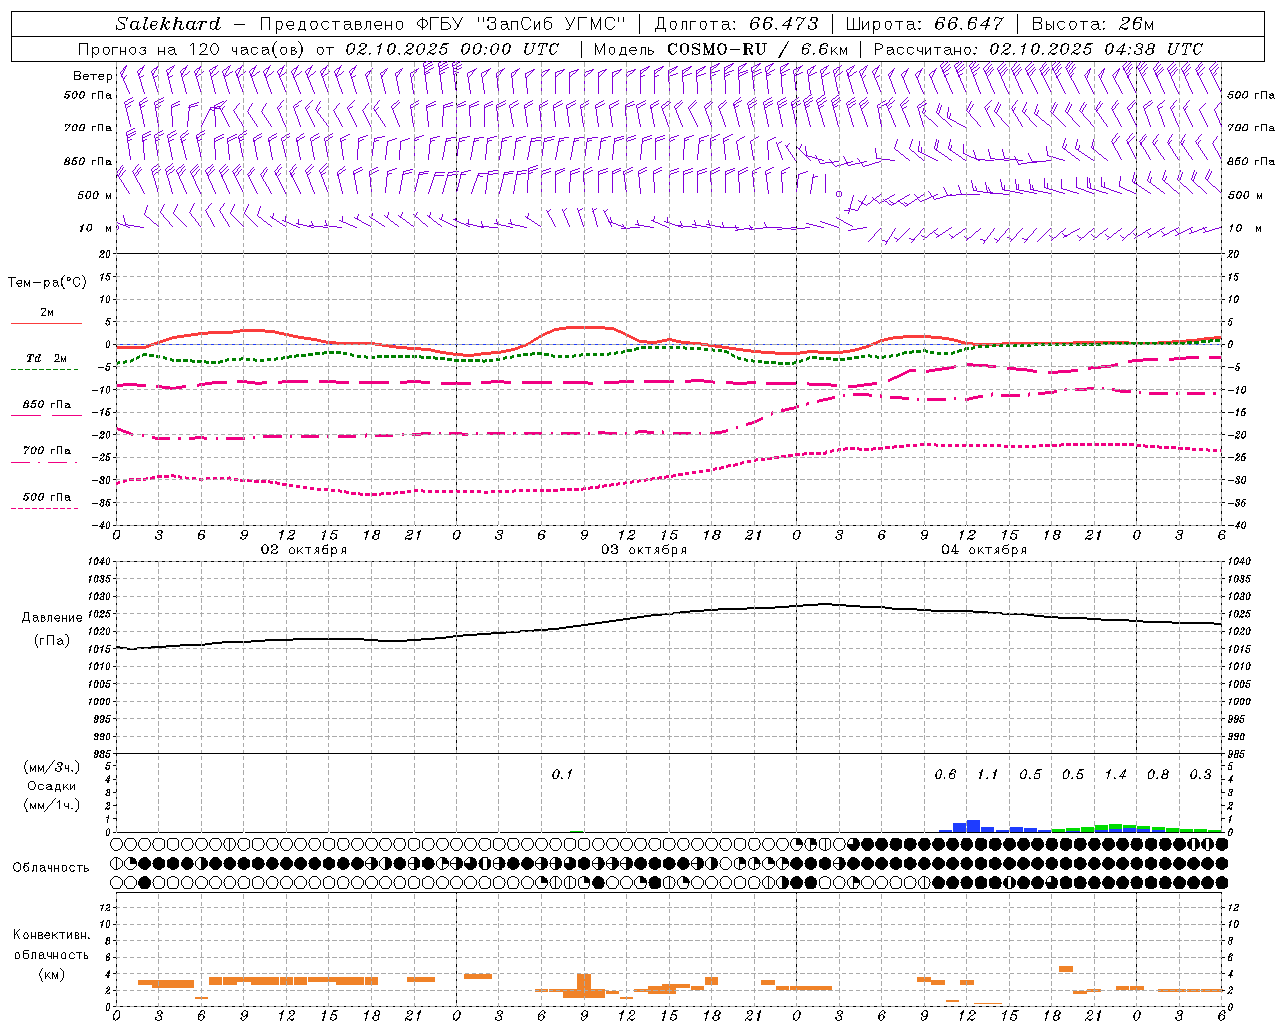The width and height of the screenshot is (1280, 1024).
Task: Select the "1.4" precipitation amount
Action: [1115, 774]
